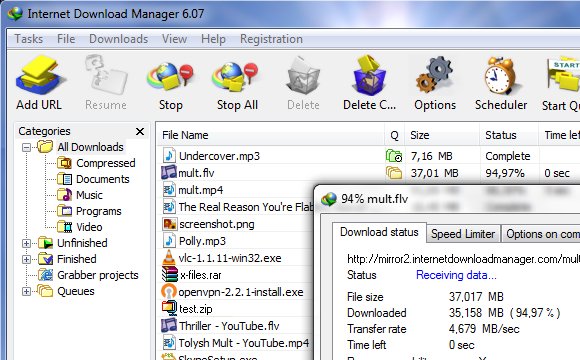This screenshot has height=360, width=580.
Task: Collapse the All Downloads tree node
Action: coord(26,147)
